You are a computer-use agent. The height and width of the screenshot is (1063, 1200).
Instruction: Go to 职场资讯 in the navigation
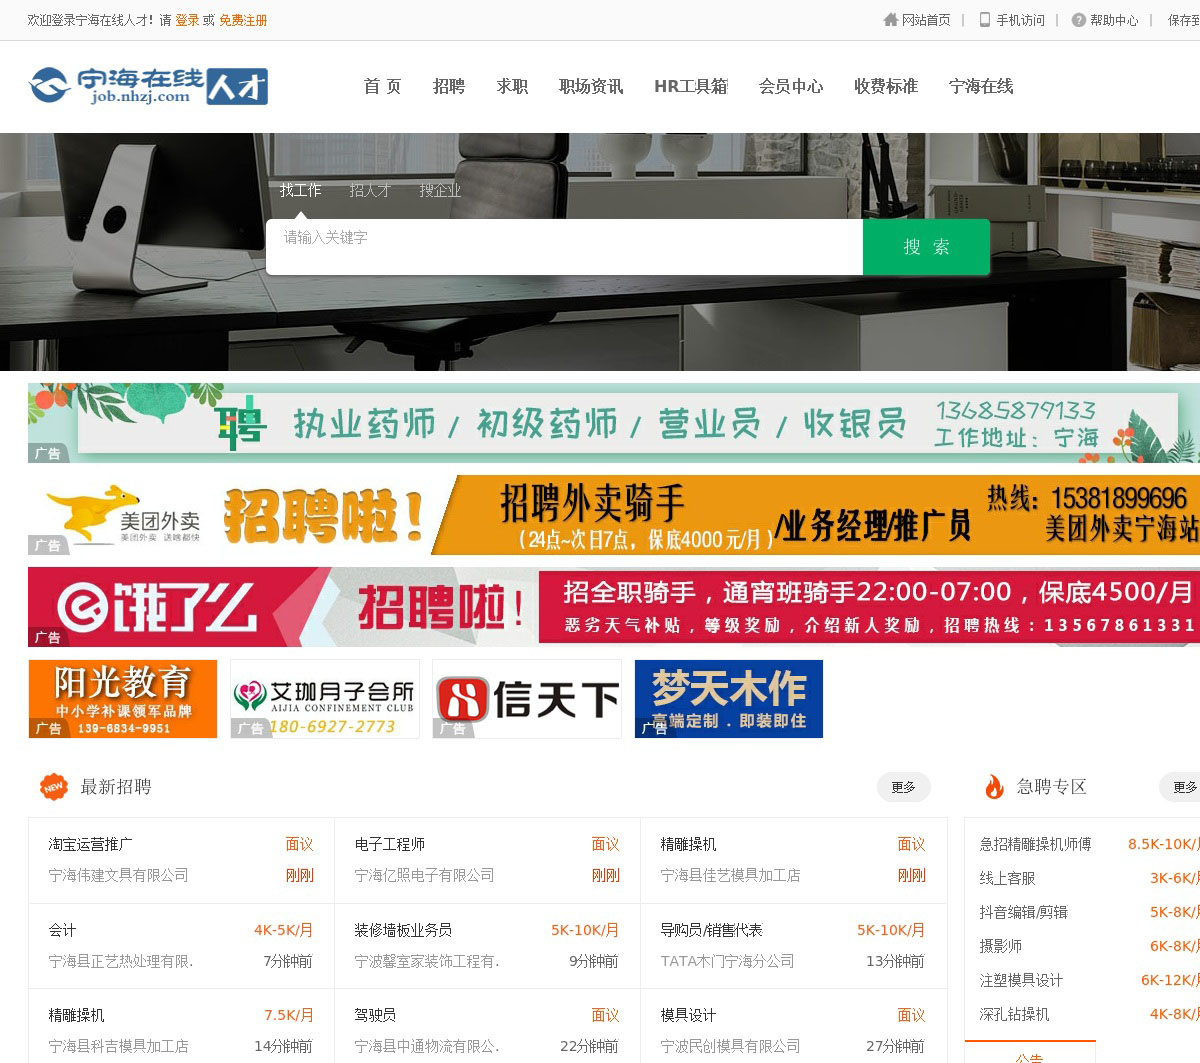[591, 87]
